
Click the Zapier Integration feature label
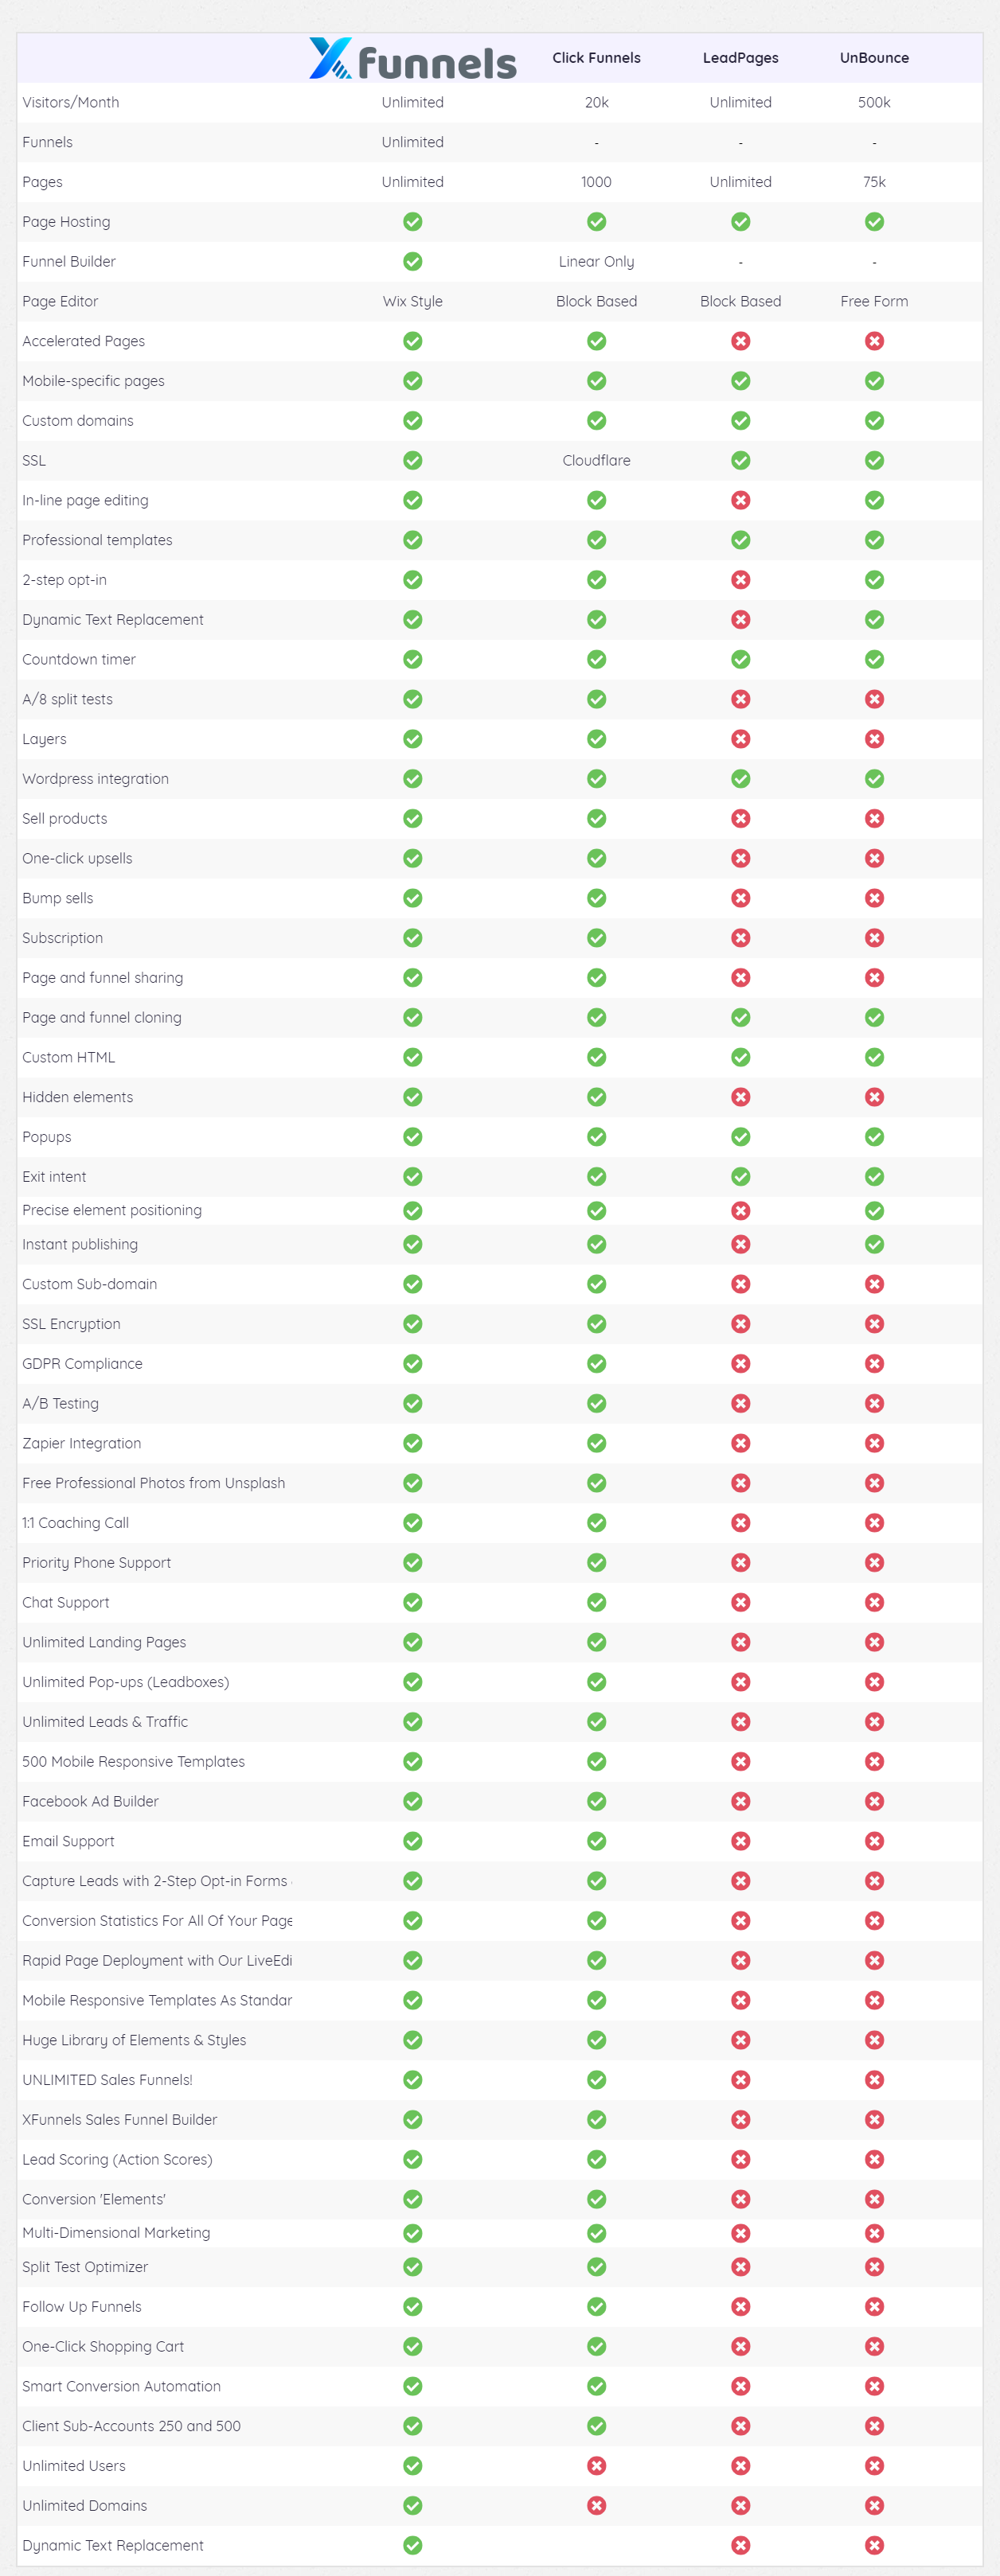coord(82,1443)
